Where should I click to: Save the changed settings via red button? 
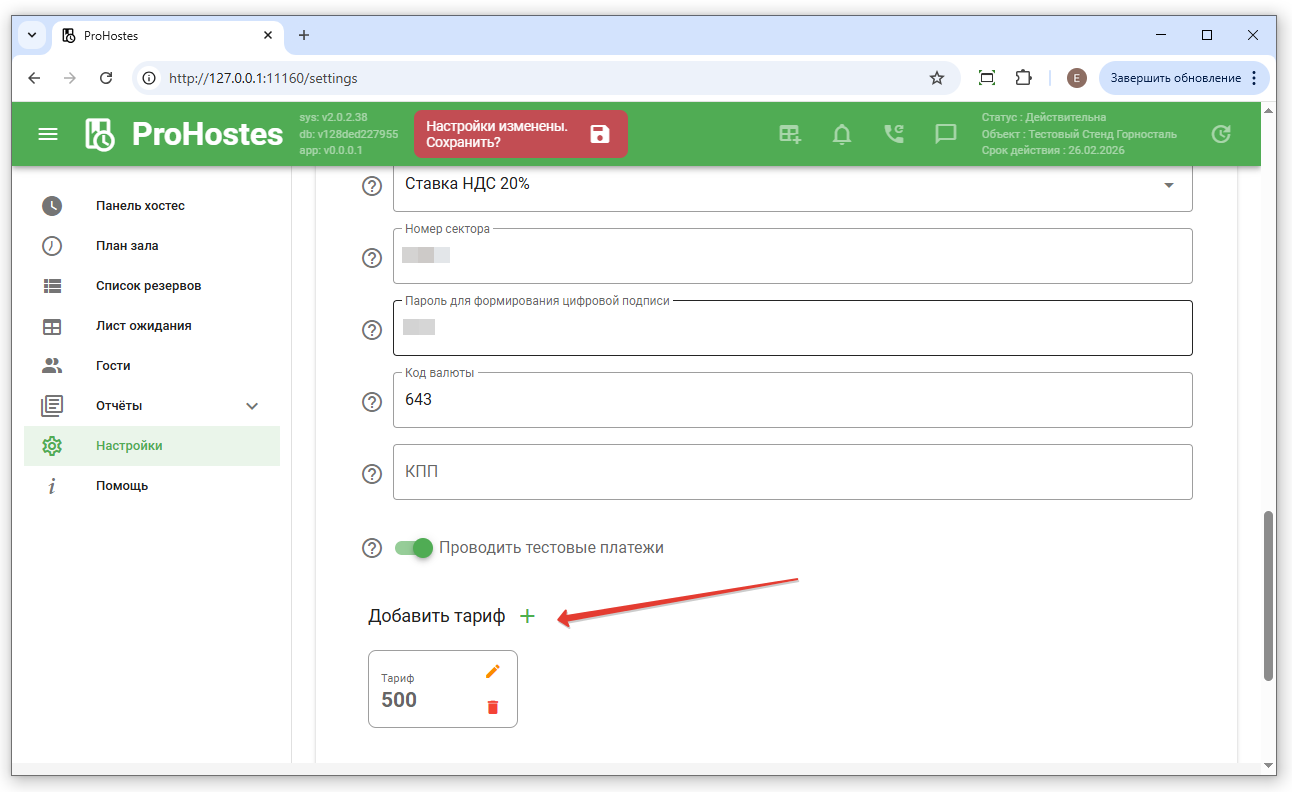(520, 134)
